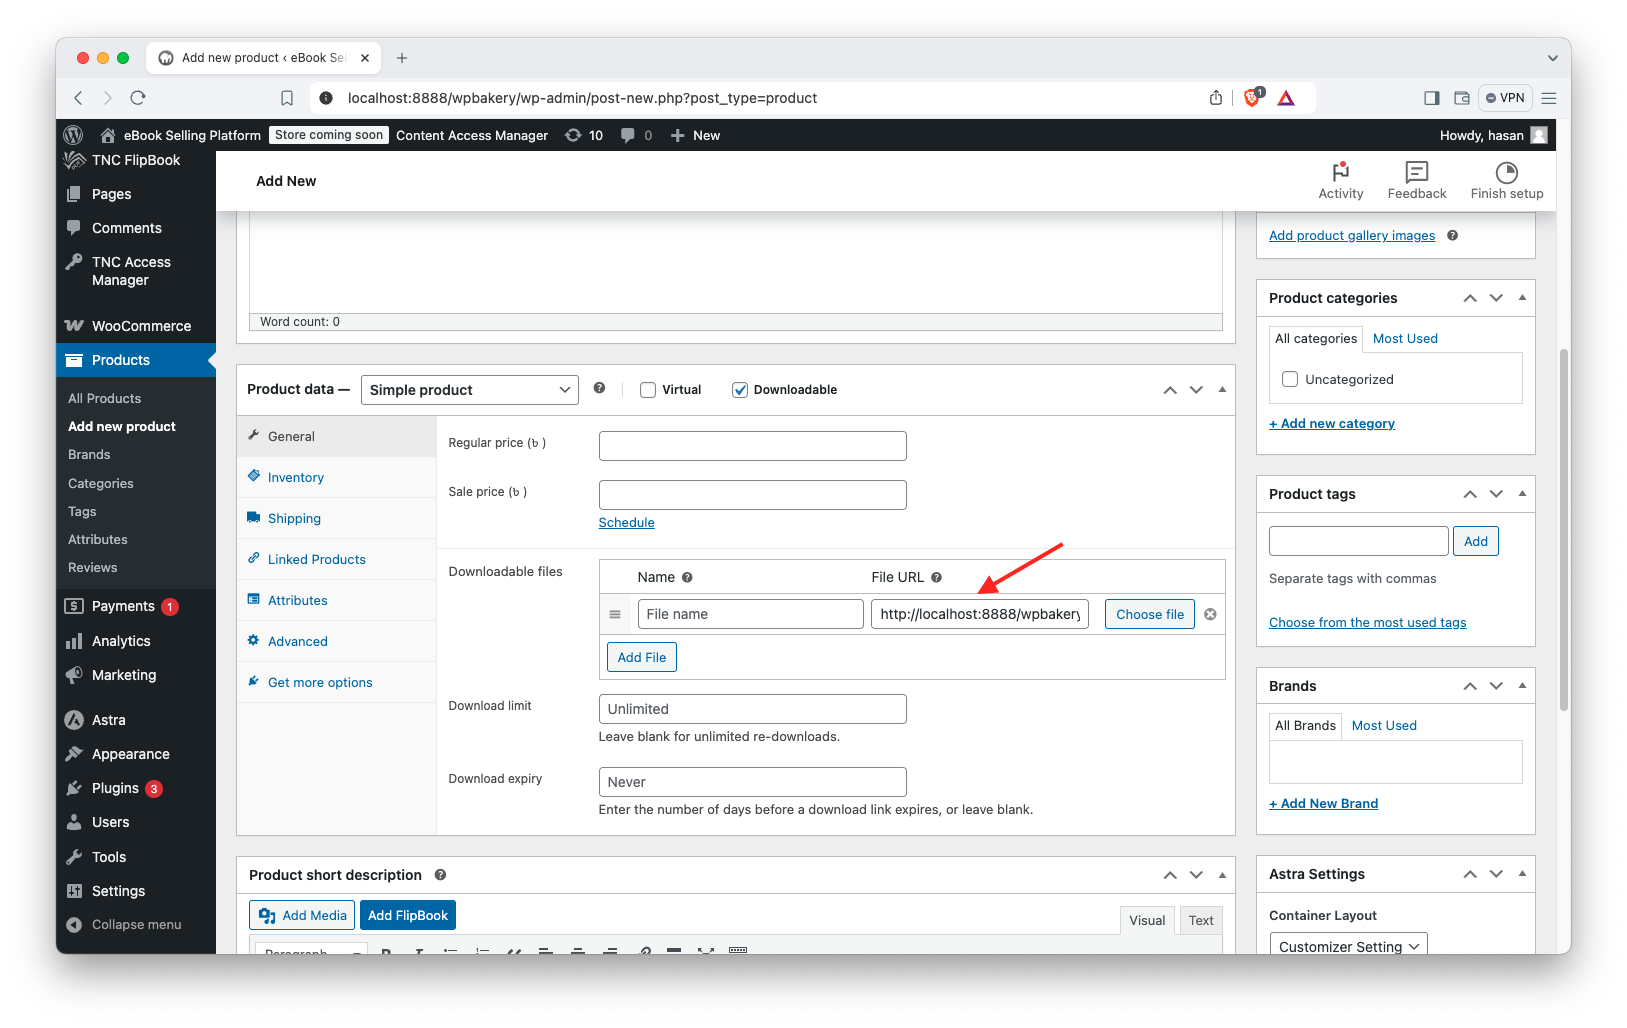Click the WordPress logo in admin bar
This screenshot has height=1028, width=1627.
tap(73, 135)
